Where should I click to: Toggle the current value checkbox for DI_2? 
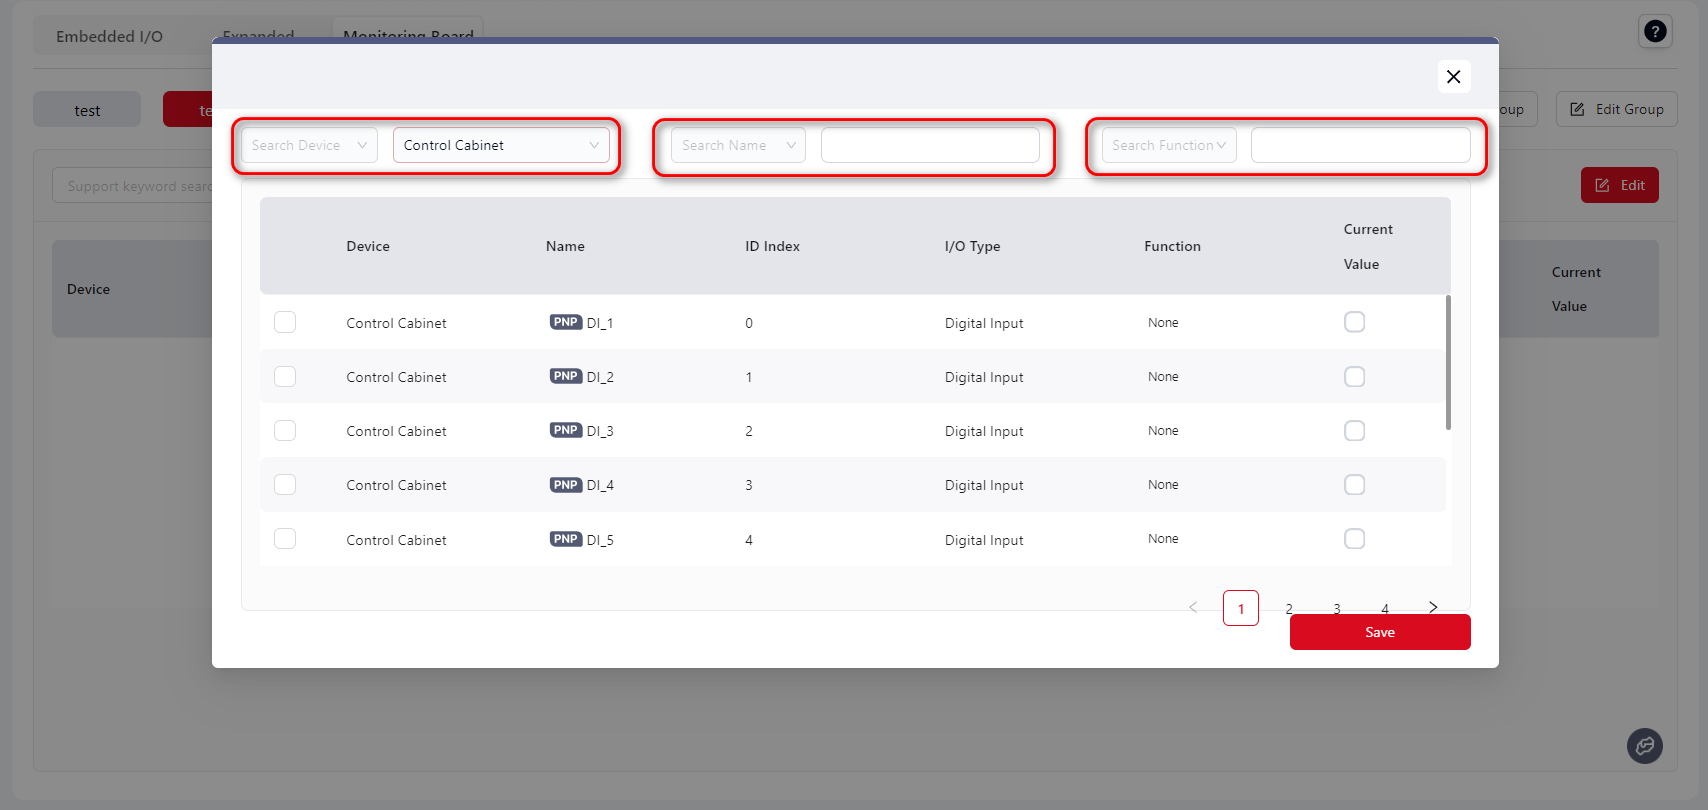coord(1354,377)
